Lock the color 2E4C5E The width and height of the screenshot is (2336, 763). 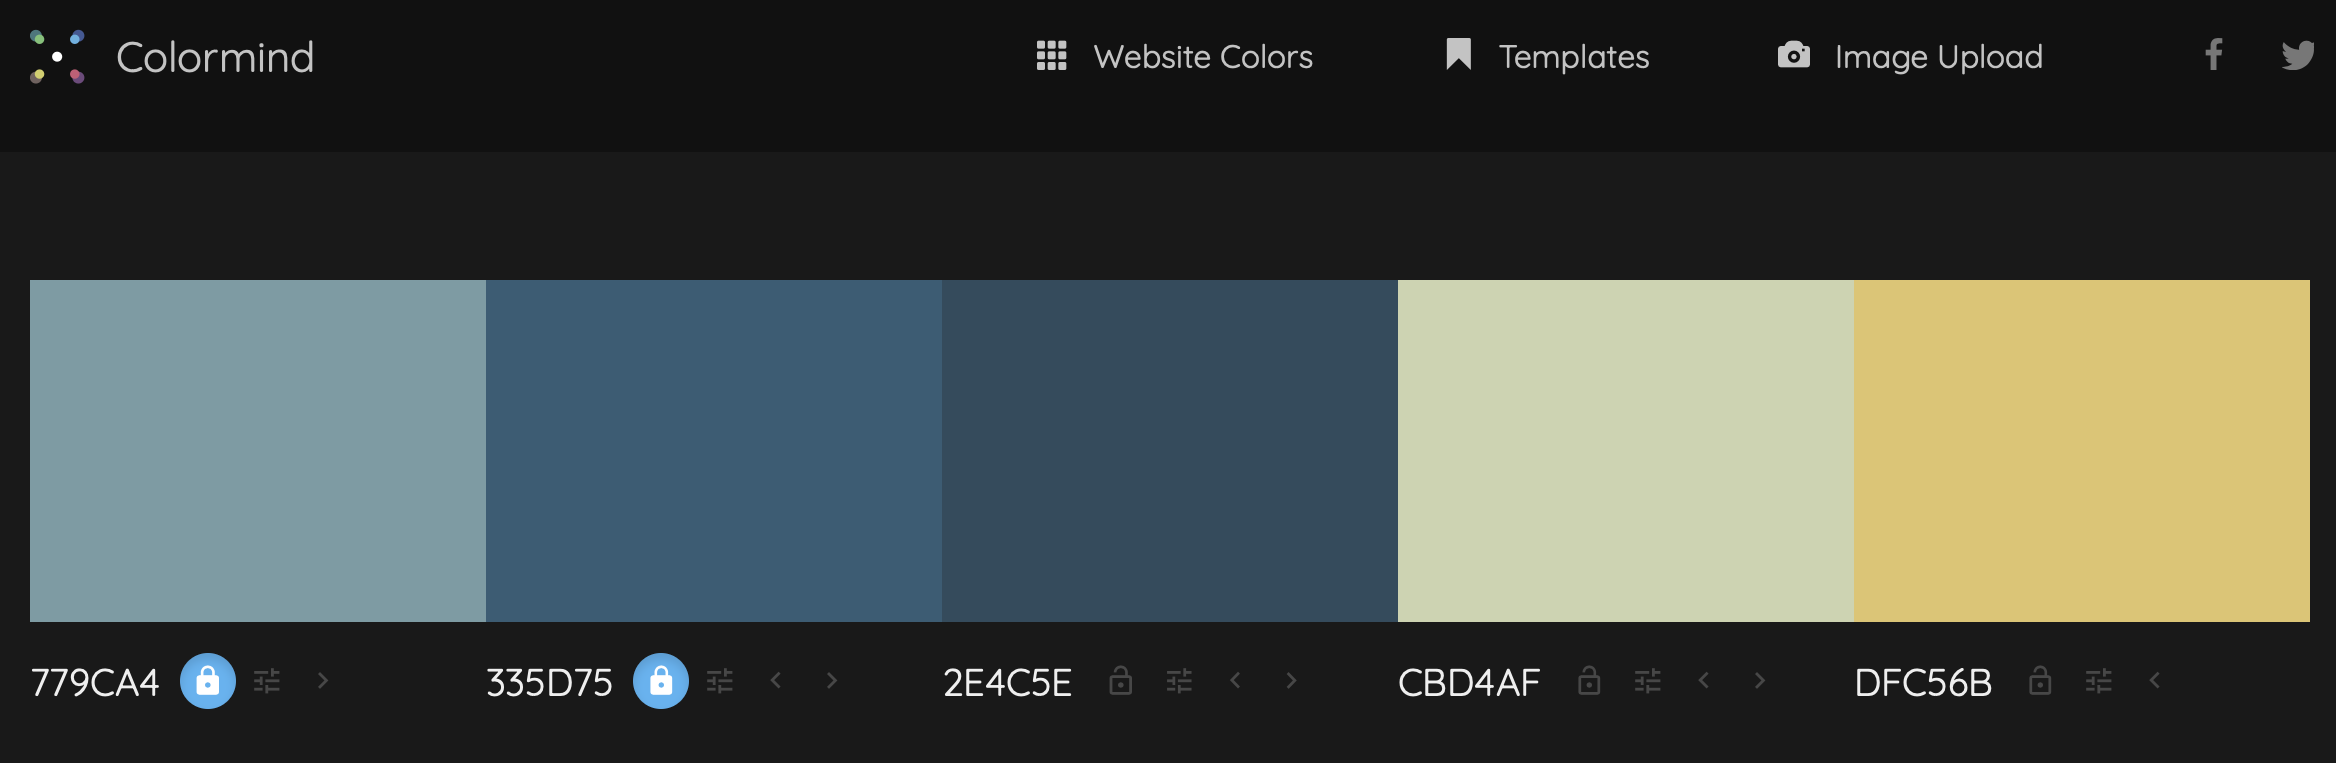[x=1121, y=681]
